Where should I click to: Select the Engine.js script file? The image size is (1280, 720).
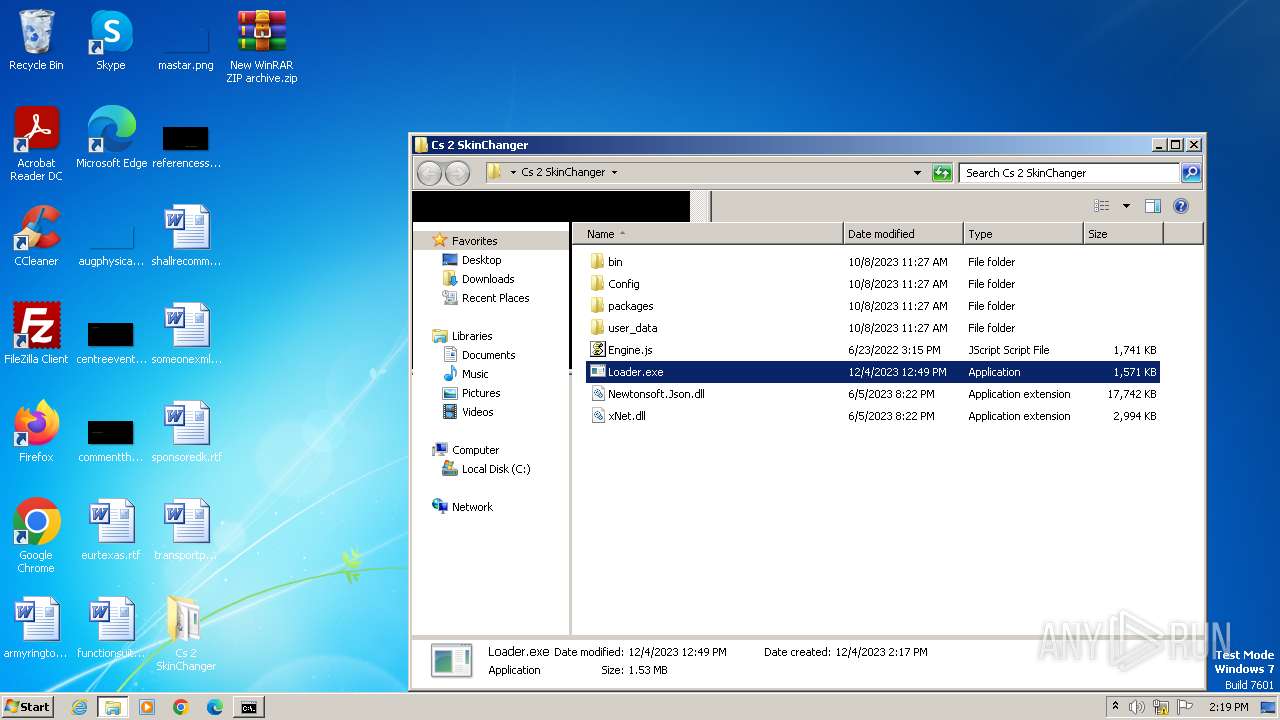[x=621, y=350]
